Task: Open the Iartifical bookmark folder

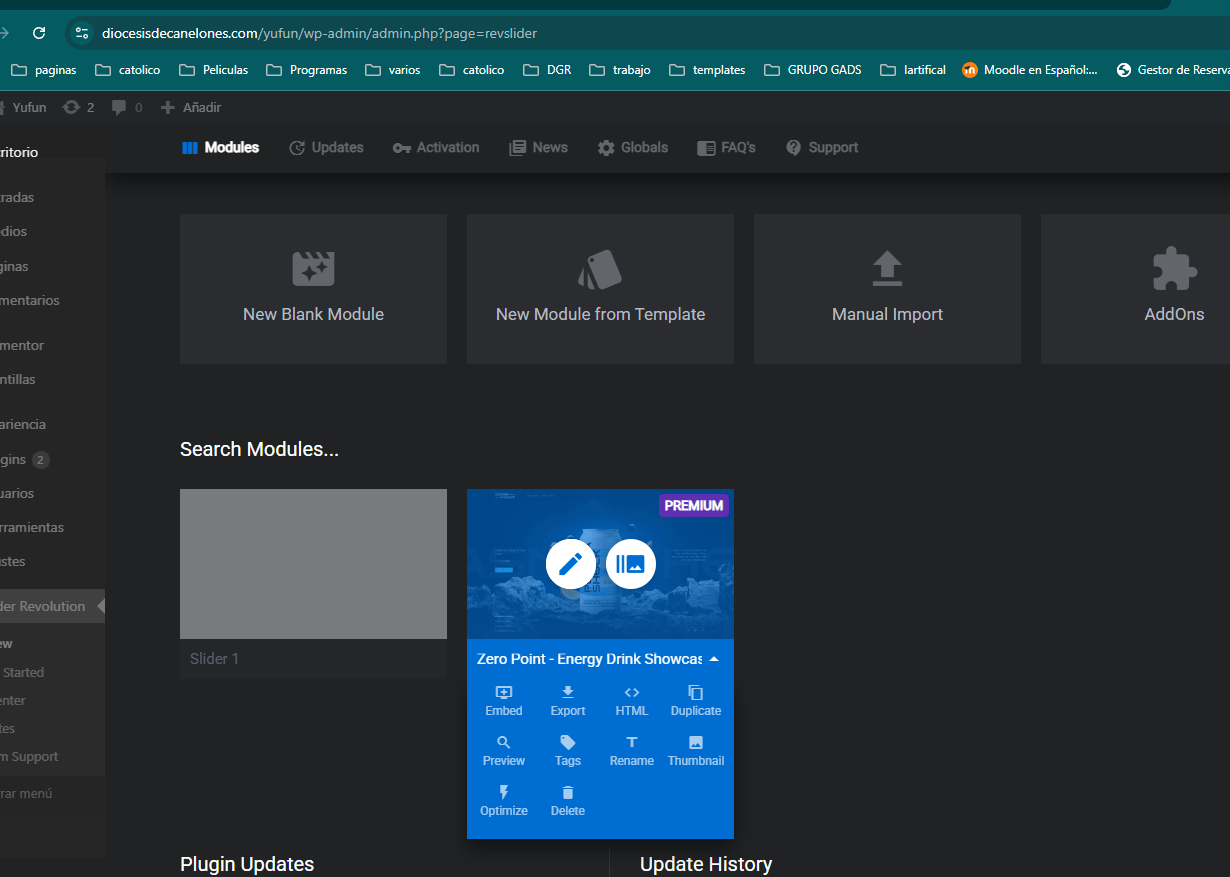Action: pos(913,70)
